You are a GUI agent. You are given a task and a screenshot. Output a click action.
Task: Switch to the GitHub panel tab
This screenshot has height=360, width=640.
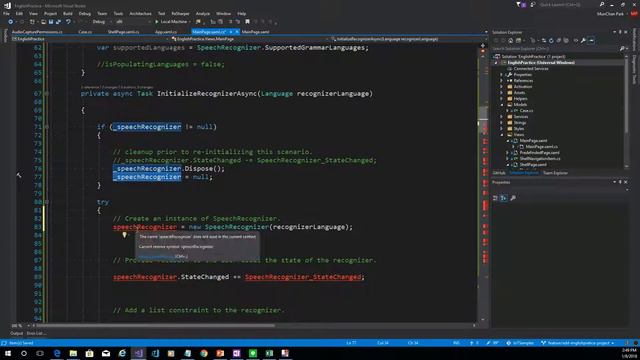[499, 173]
